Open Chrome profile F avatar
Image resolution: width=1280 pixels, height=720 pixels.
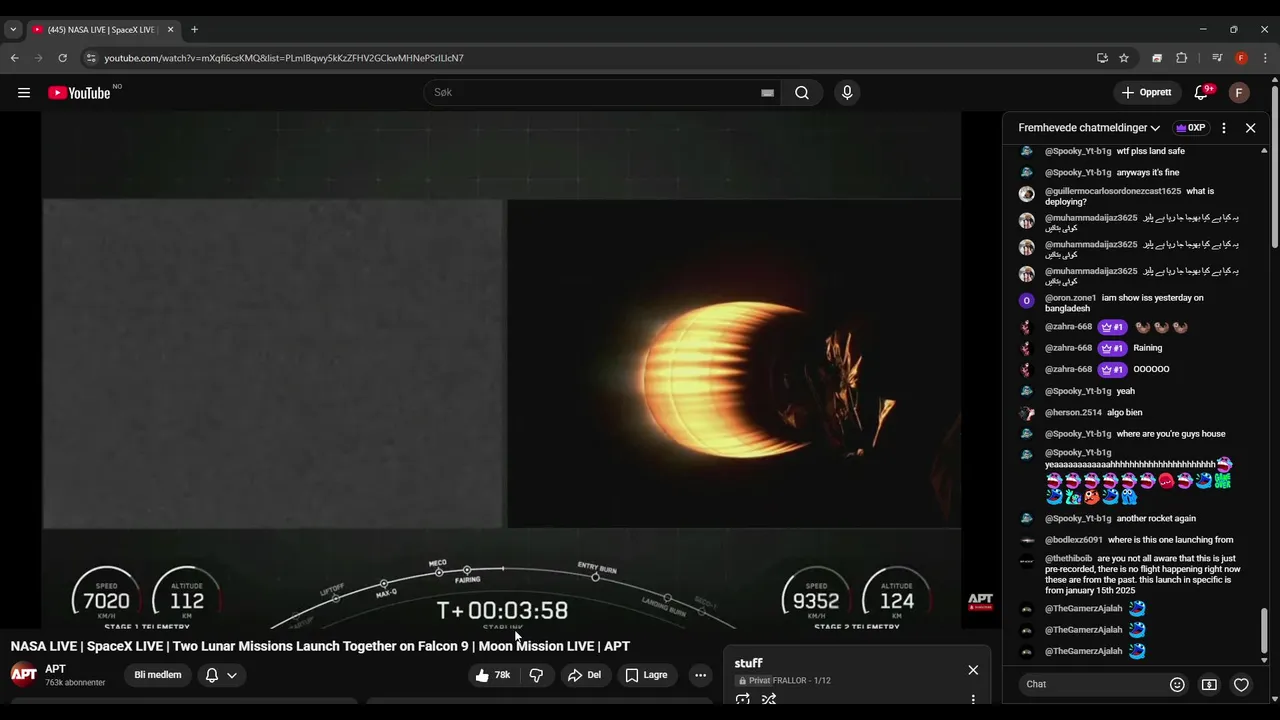(x=1241, y=58)
